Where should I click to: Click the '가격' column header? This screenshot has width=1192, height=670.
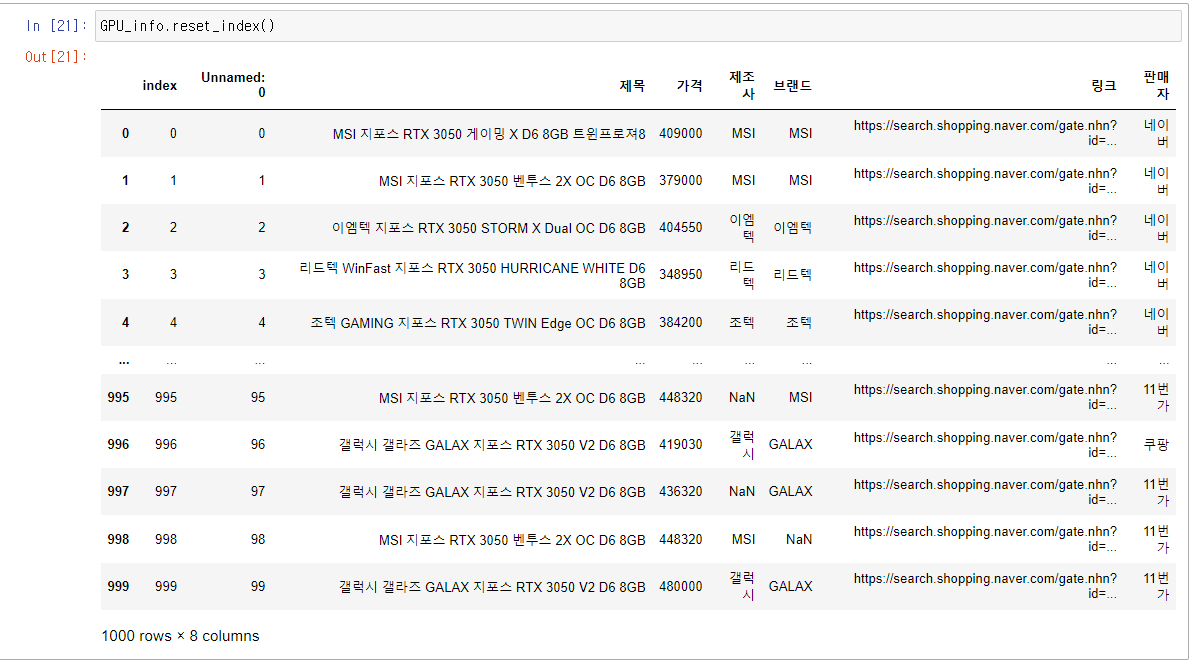point(690,85)
